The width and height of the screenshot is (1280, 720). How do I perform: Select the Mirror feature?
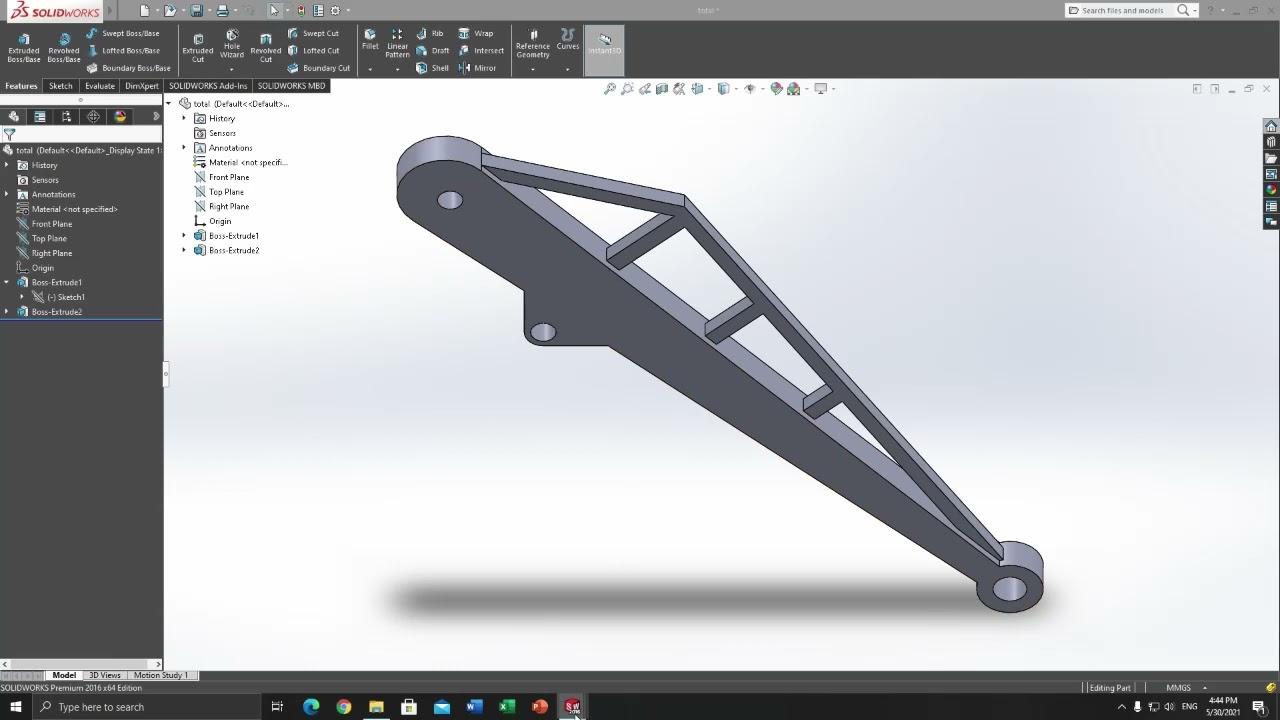pos(477,68)
